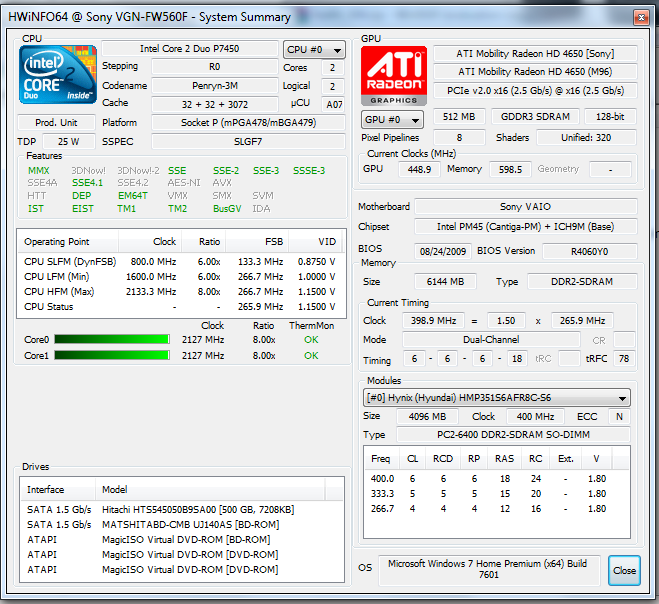Click the memory size 6144 MB field
The height and width of the screenshot is (604, 659).
click(x=445, y=282)
